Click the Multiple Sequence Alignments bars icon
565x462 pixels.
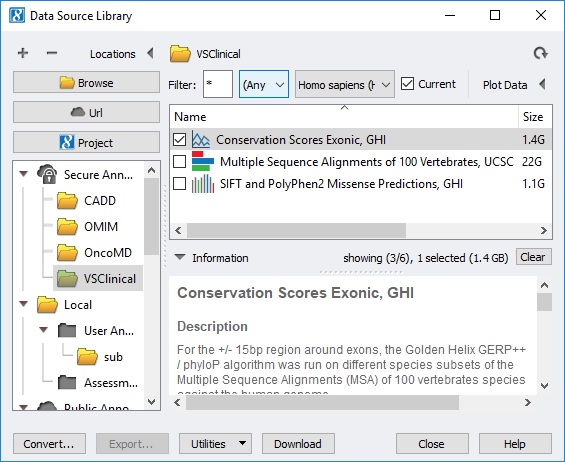[203, 161]
